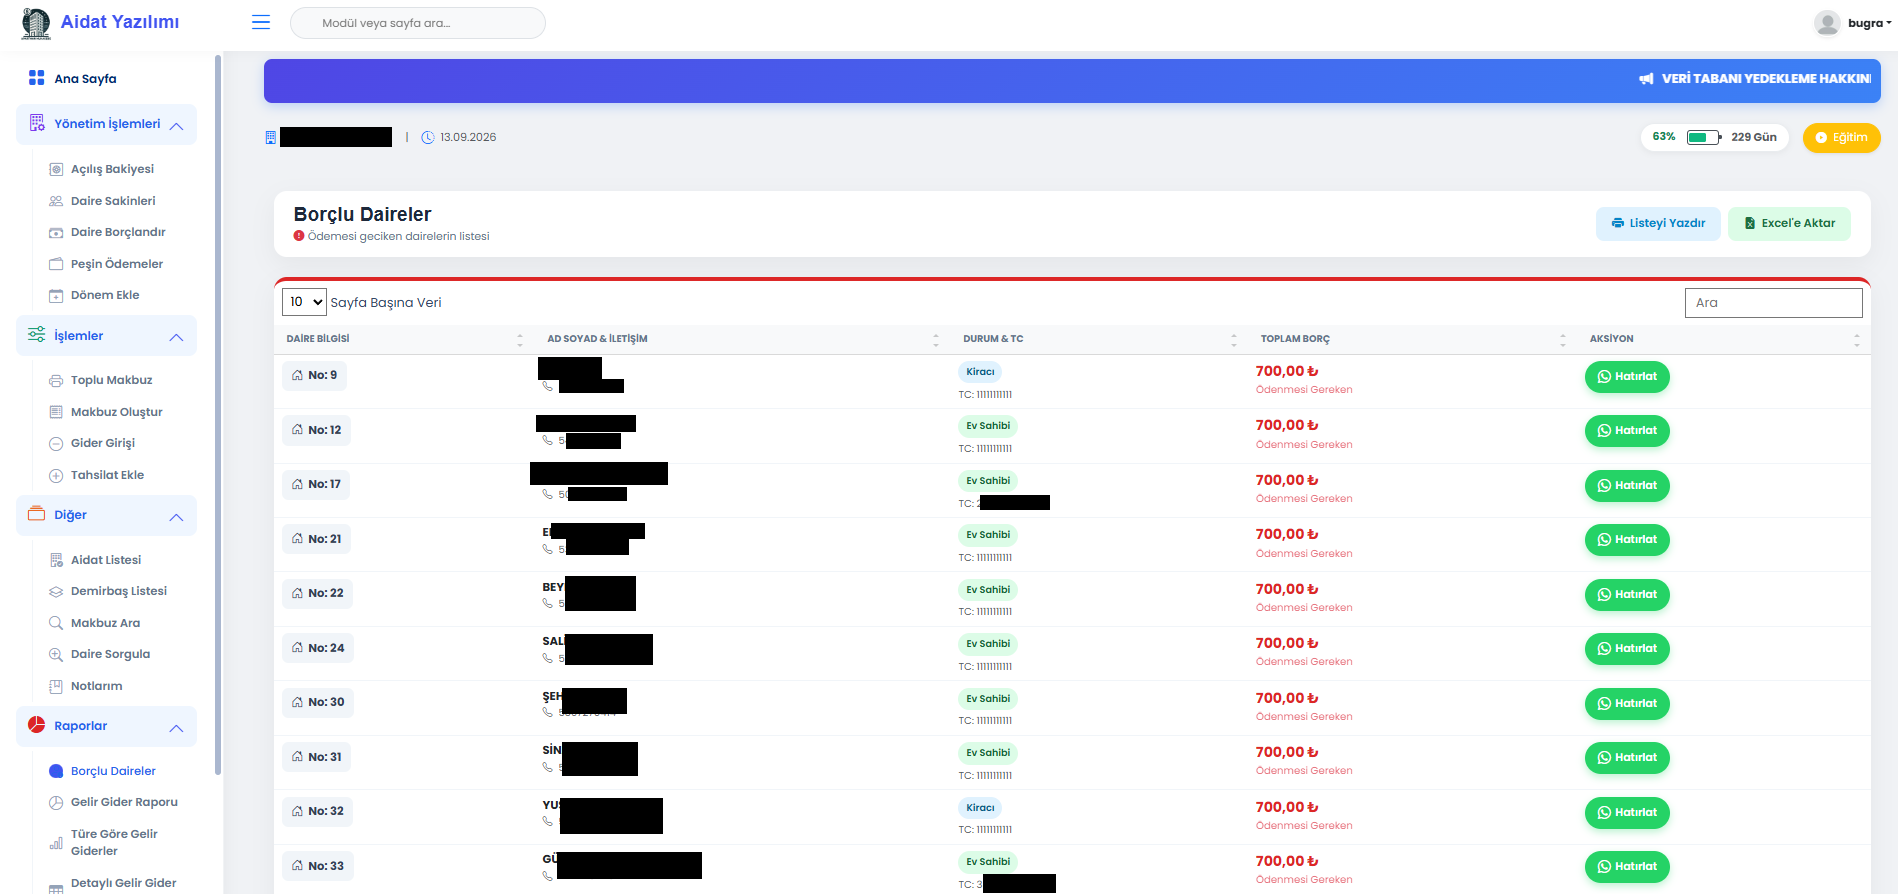This screenshot has width=1898, height=894.
Task: Open the bugra user dropdown
Action: coord(1868,23)
